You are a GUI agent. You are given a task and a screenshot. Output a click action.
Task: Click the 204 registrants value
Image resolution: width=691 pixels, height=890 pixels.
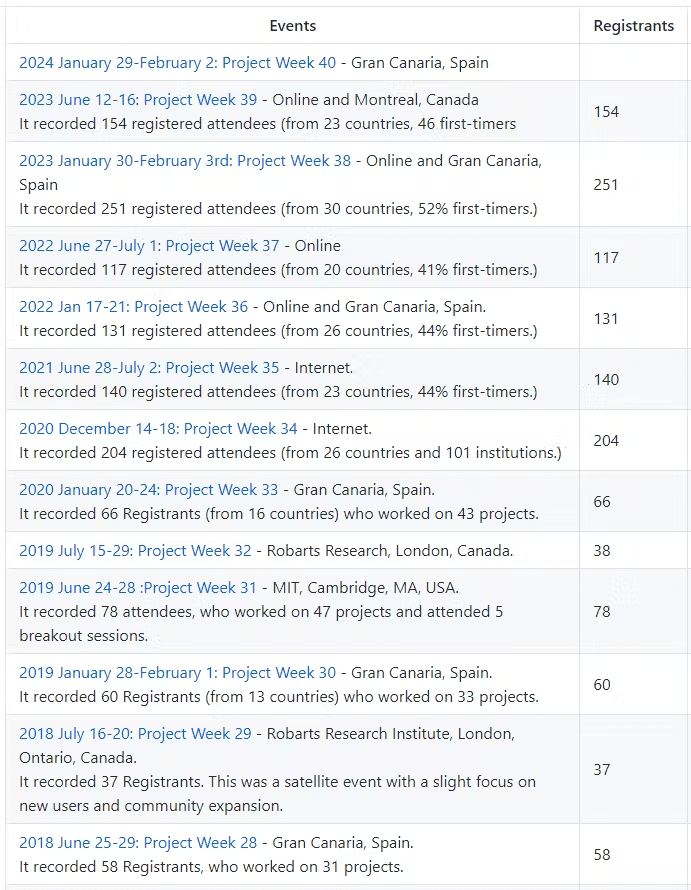[x=606, y=440]
